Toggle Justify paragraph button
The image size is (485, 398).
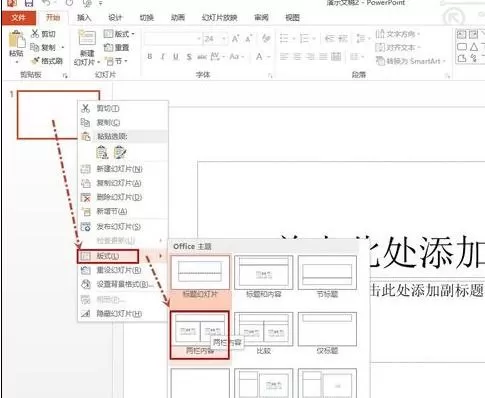pyautogui.click(x=323, y=57)
